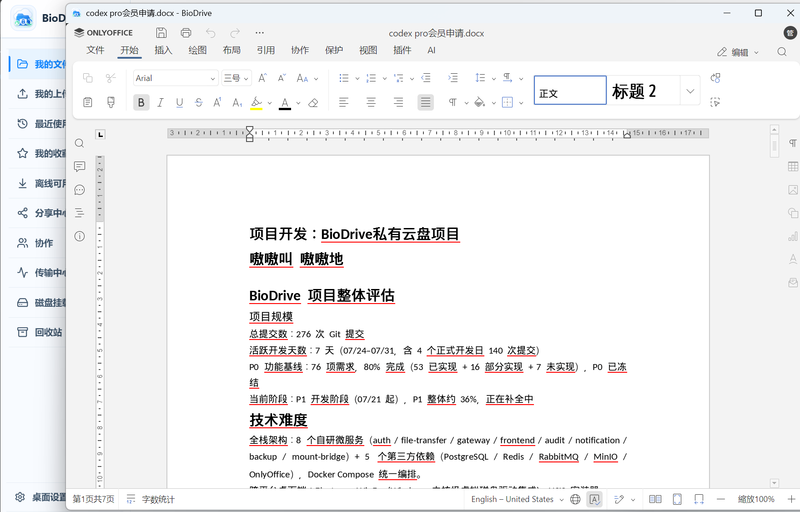Open the borders dropdown
The image size is (800, 512).
521,103
